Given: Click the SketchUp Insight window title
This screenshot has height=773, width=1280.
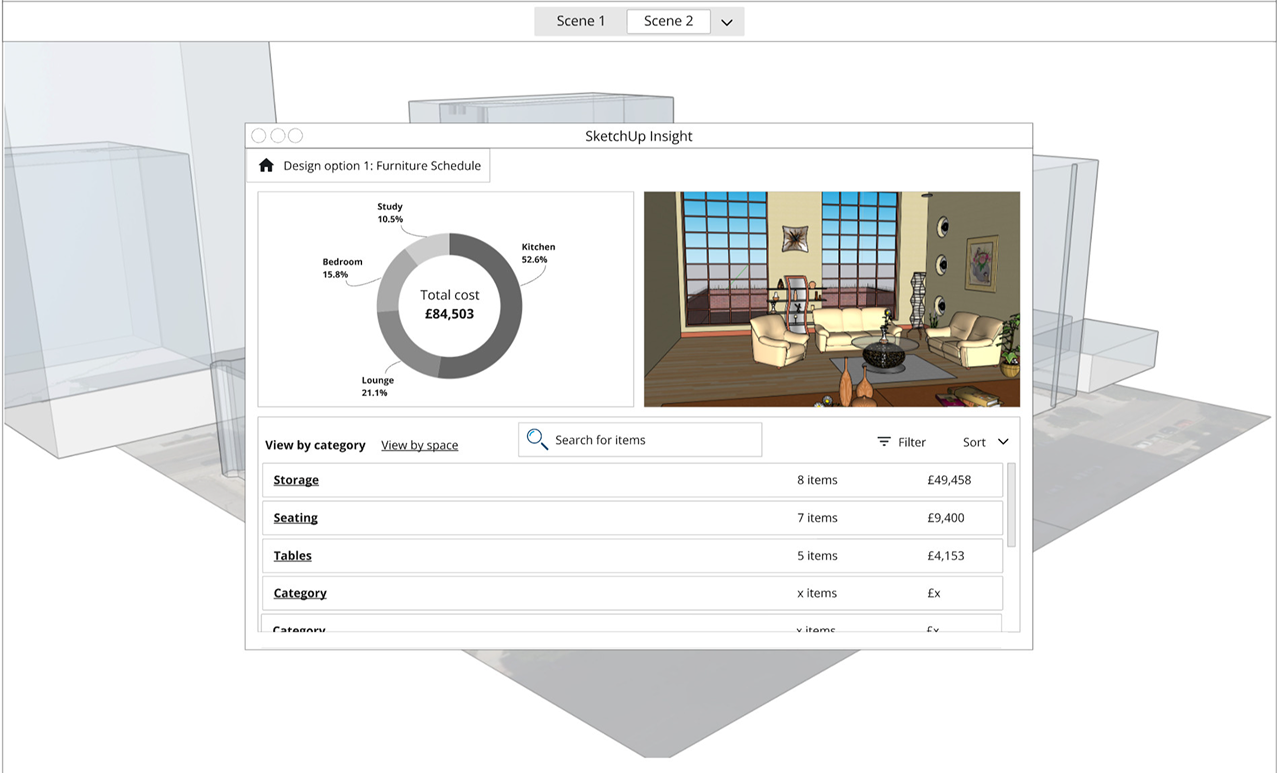Looking at the screenshot, I should pos(639,136).
